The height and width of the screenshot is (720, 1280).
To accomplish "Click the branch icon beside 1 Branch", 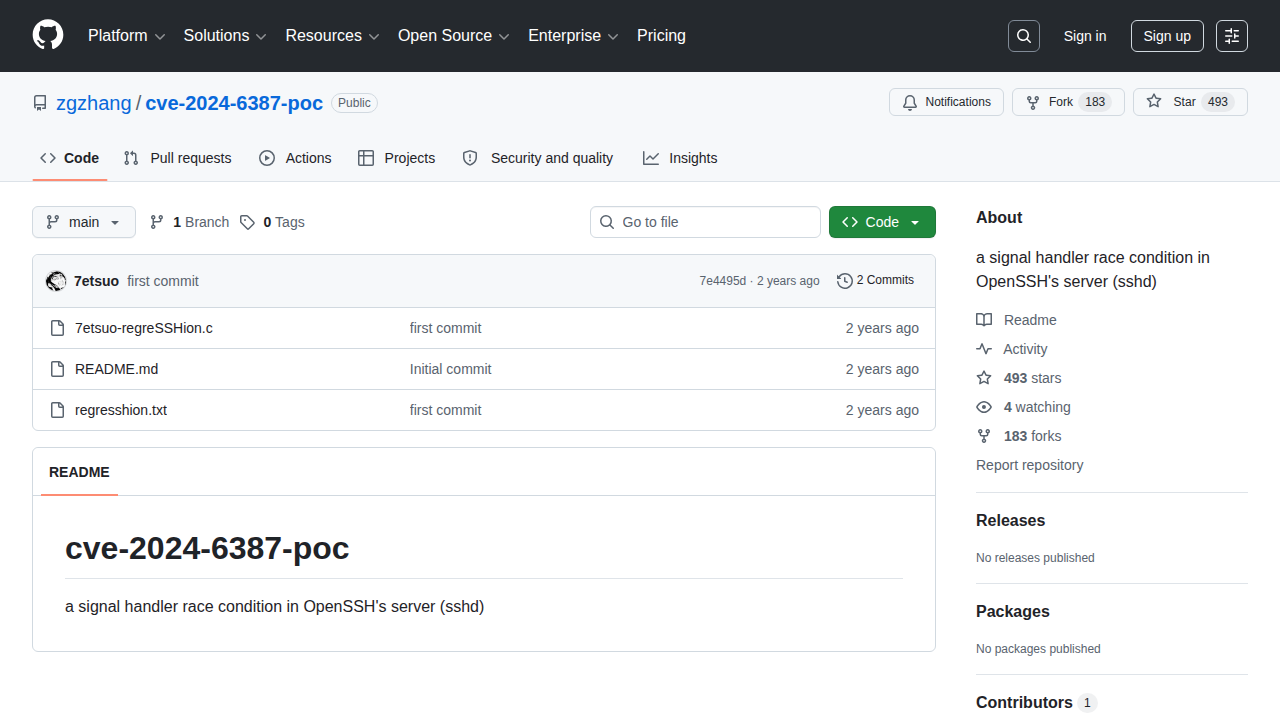I will 157,222.
